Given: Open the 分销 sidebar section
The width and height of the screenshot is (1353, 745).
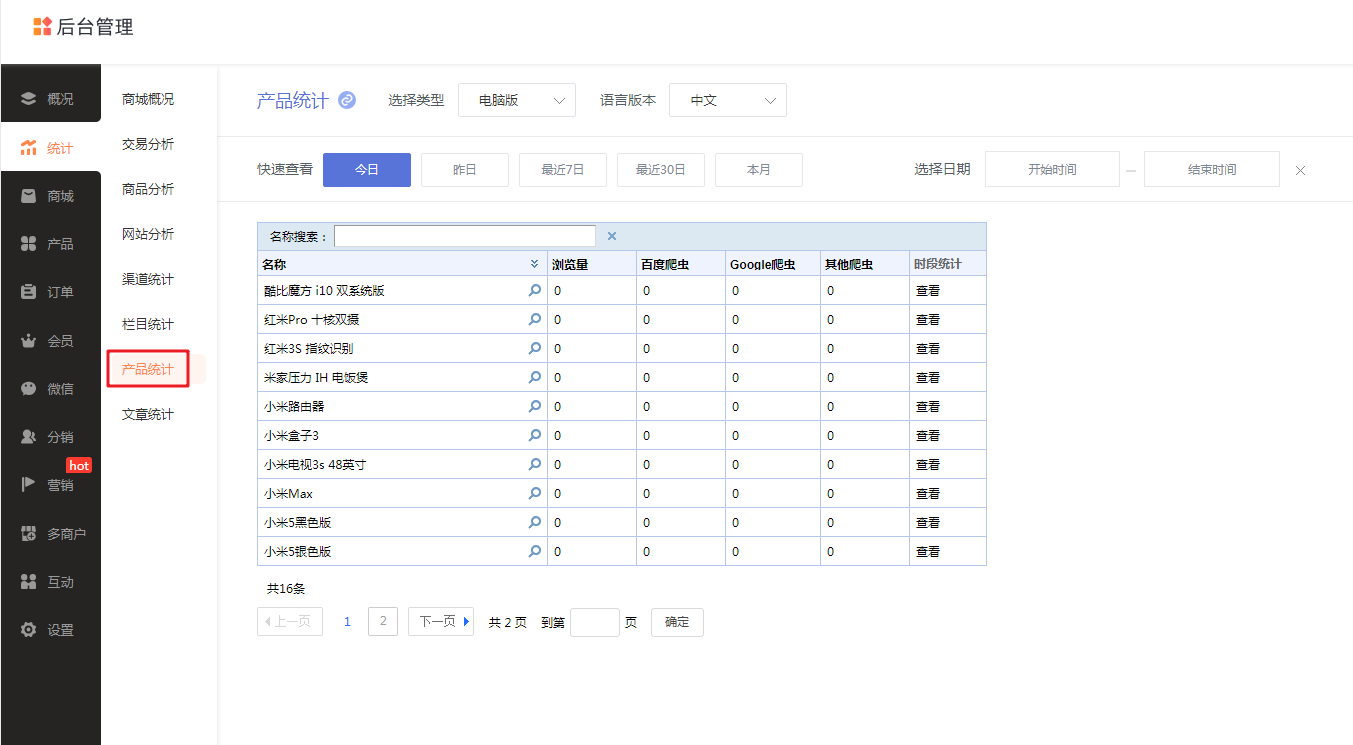Looking at the screenshot, I should pyautogui.click(x=50, y=437).
